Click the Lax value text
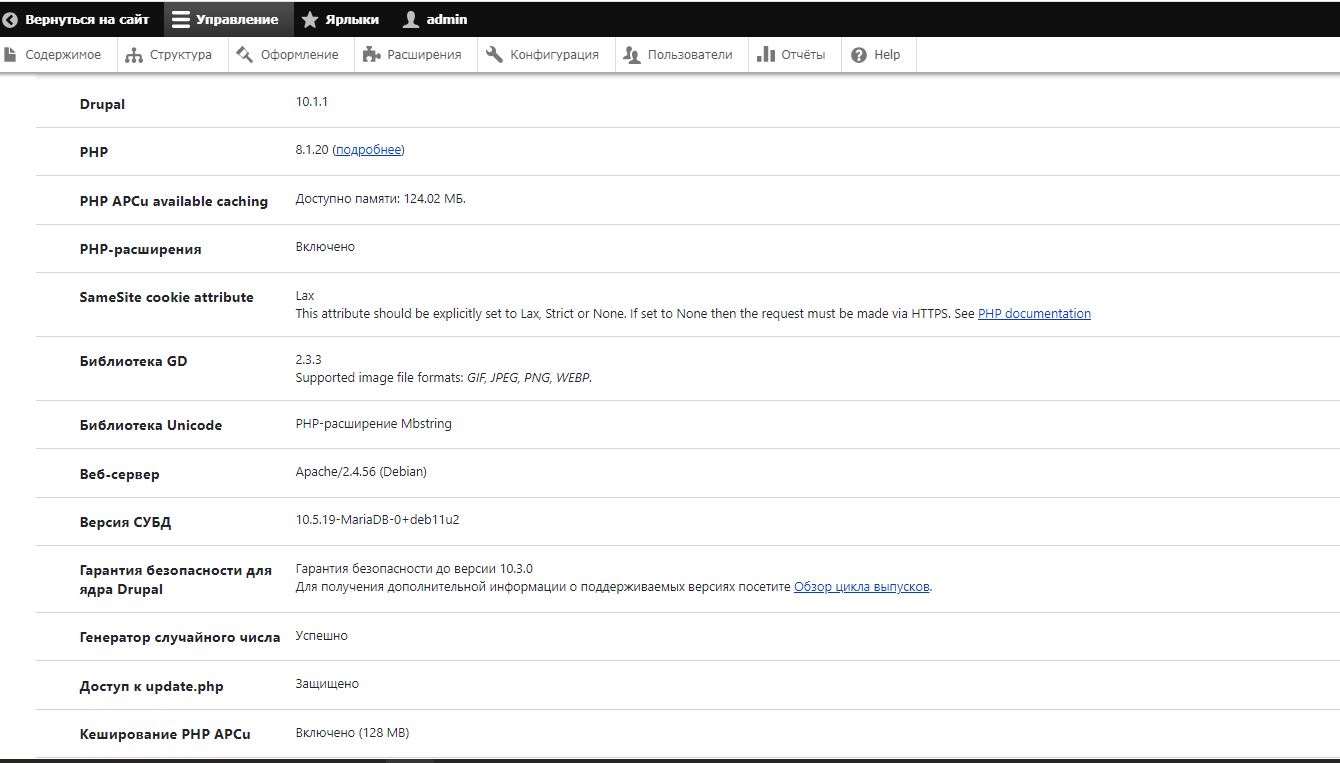The height and width of the screenshot is (763, 1340). (x=305, y=296)
